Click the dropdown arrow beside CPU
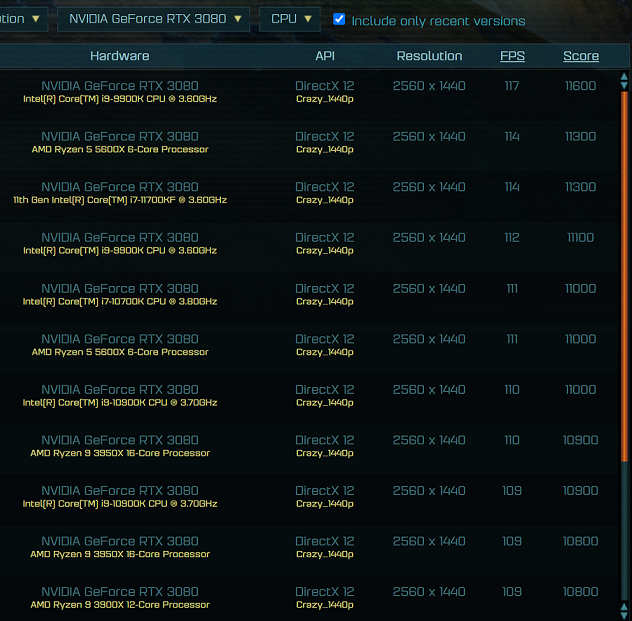The width and height of the screenshot is (632, 621). pyautogui.click(x=308, y=19)
